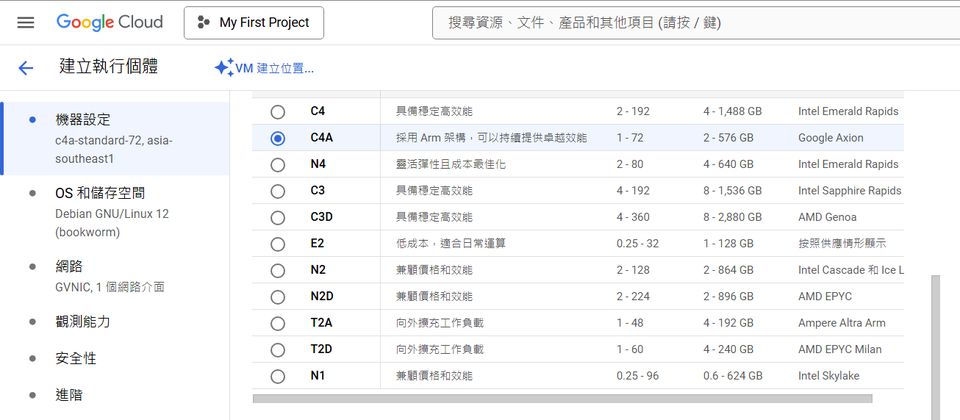Select the T2D machine series radio button
This screenshot has height=420, width=960.
click(x=278, y=350)
